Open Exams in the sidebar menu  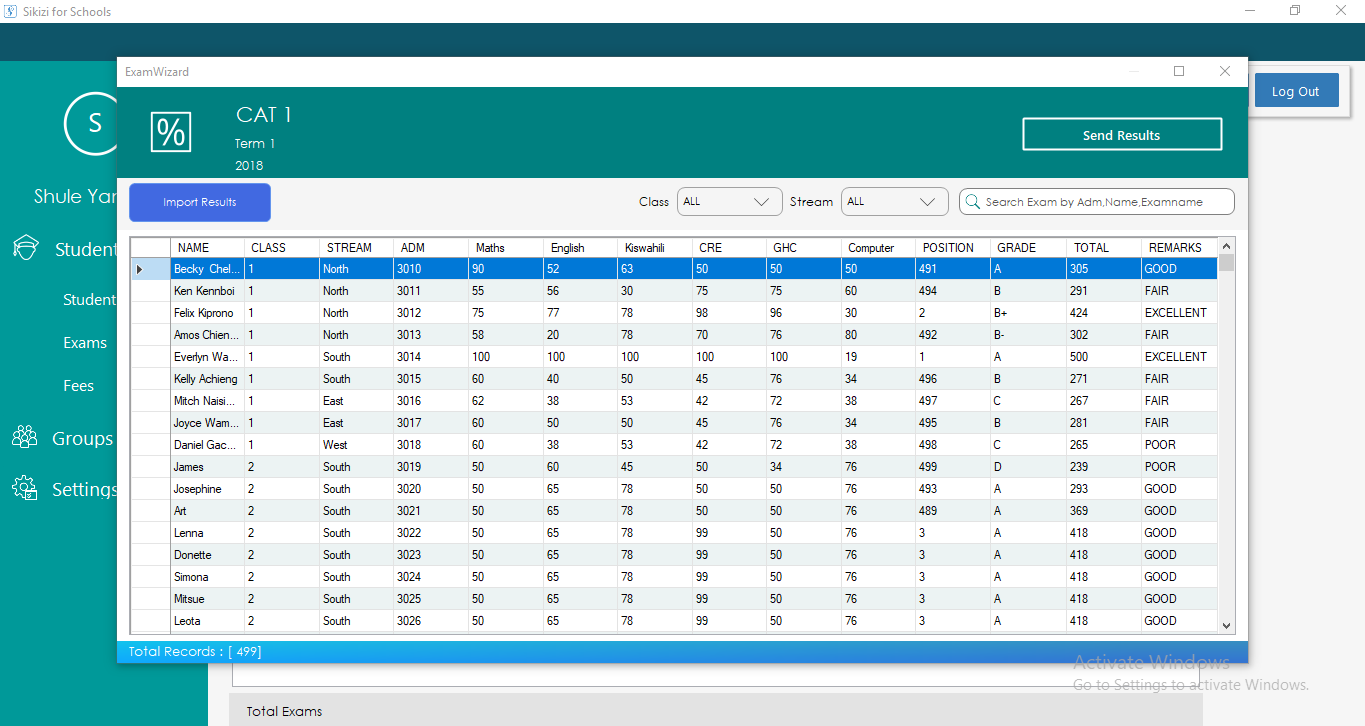click(x=85, y=343)
